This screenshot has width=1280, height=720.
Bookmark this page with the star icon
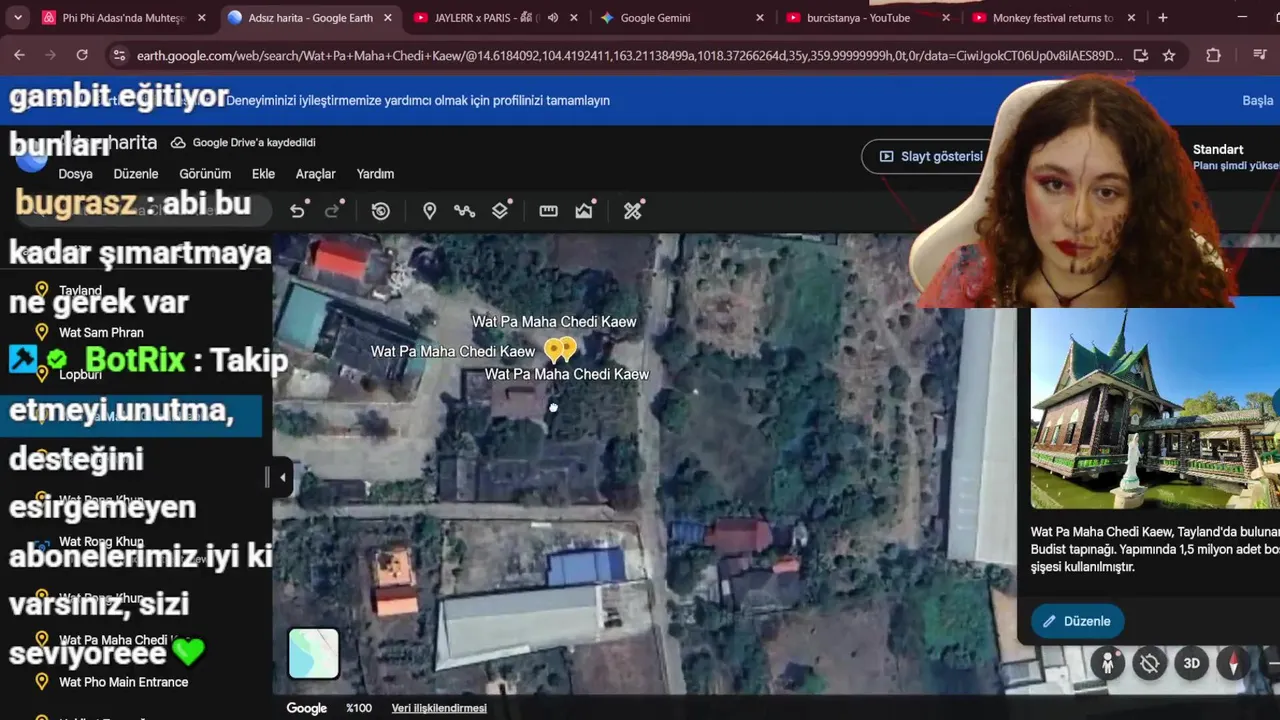coord(1169,55)
